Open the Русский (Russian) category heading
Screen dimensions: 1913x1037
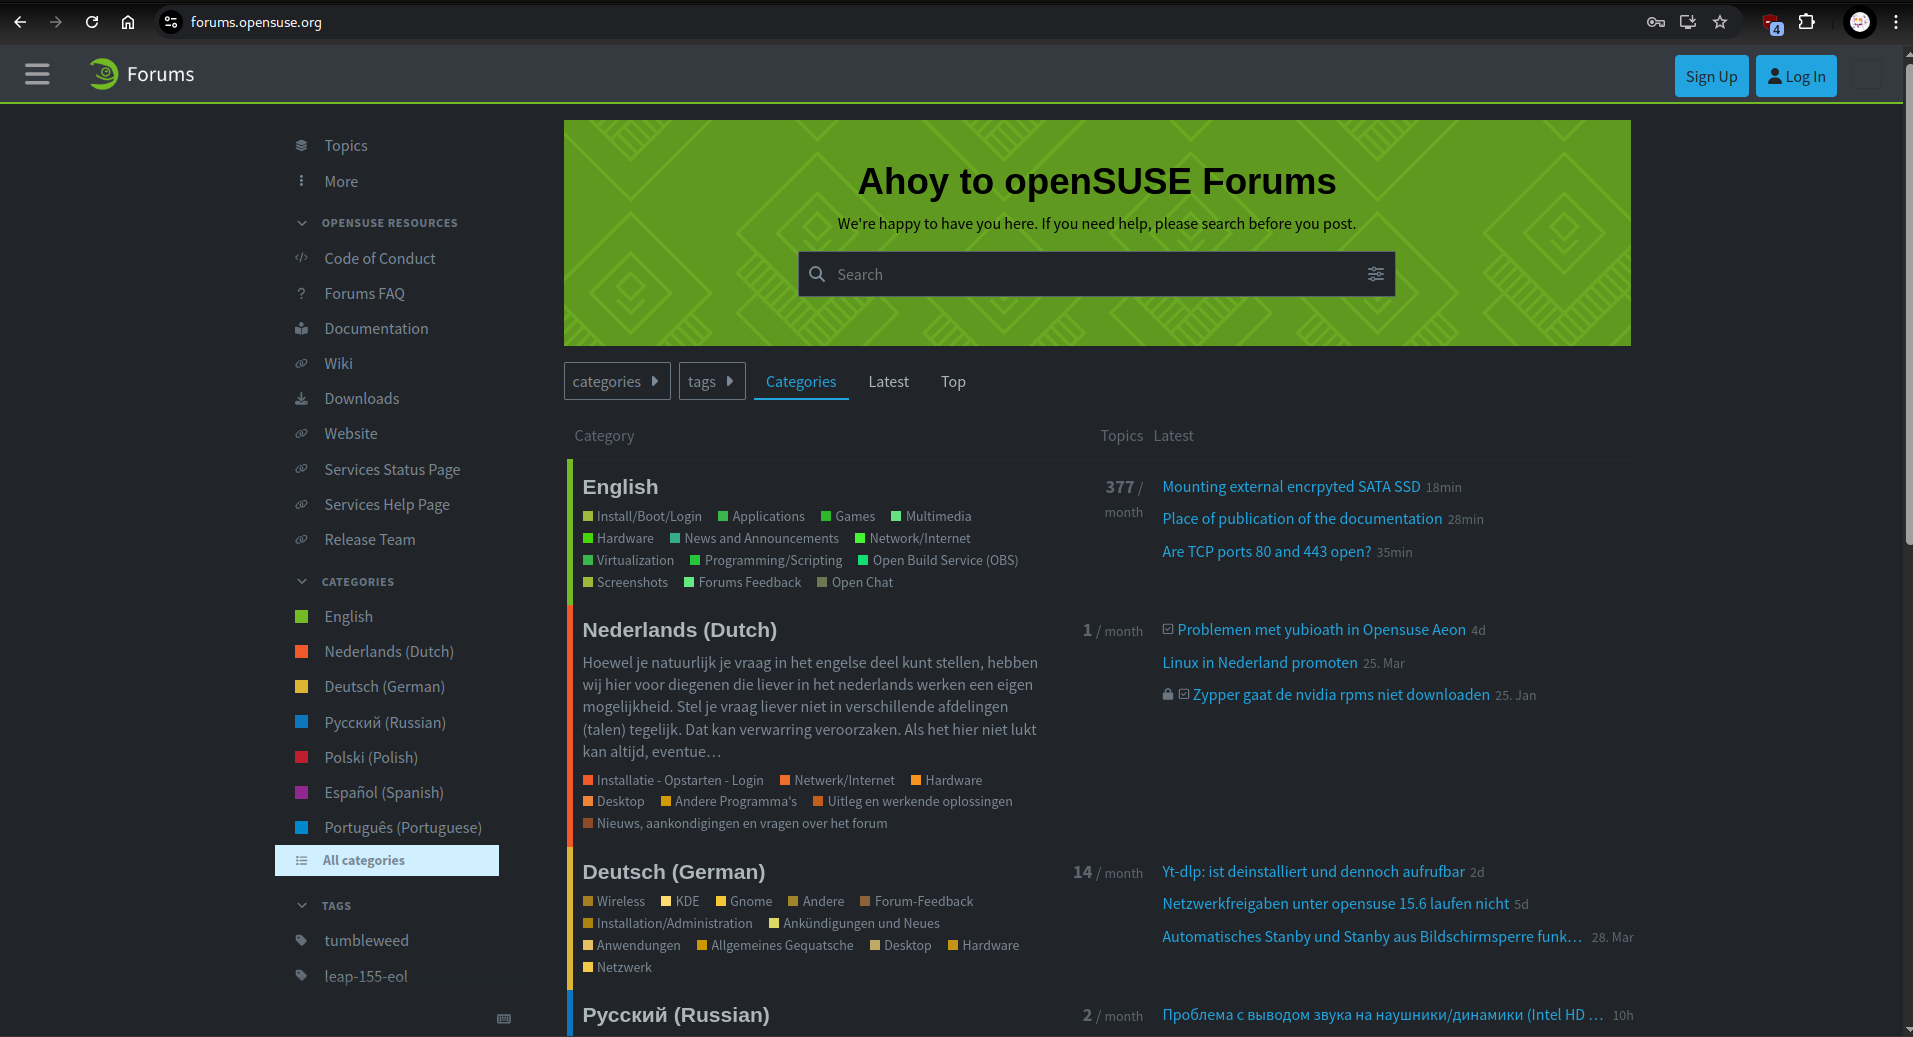(675, 1015)
